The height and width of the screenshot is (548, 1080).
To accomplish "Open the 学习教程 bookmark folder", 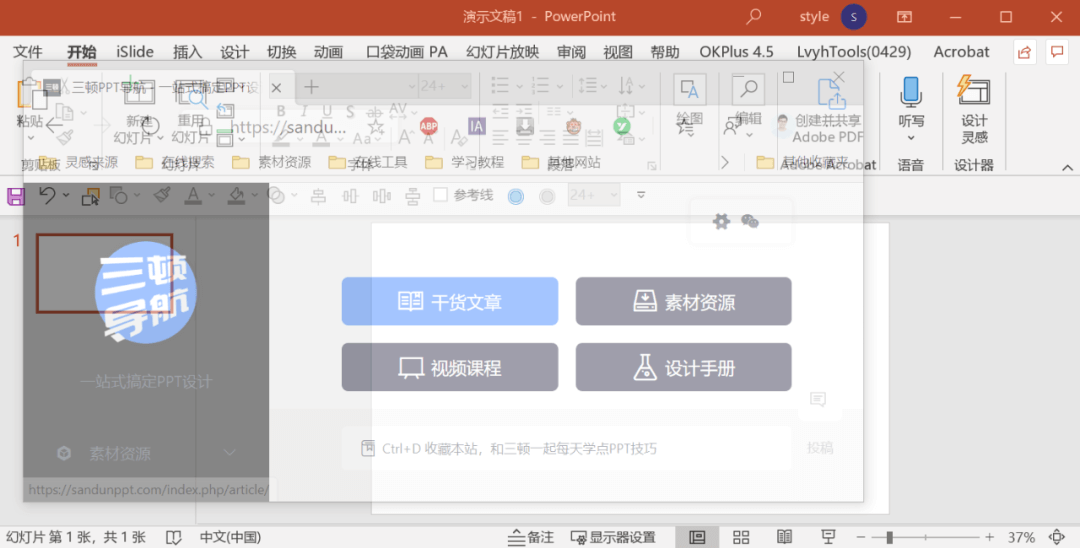I will [465, 162].
